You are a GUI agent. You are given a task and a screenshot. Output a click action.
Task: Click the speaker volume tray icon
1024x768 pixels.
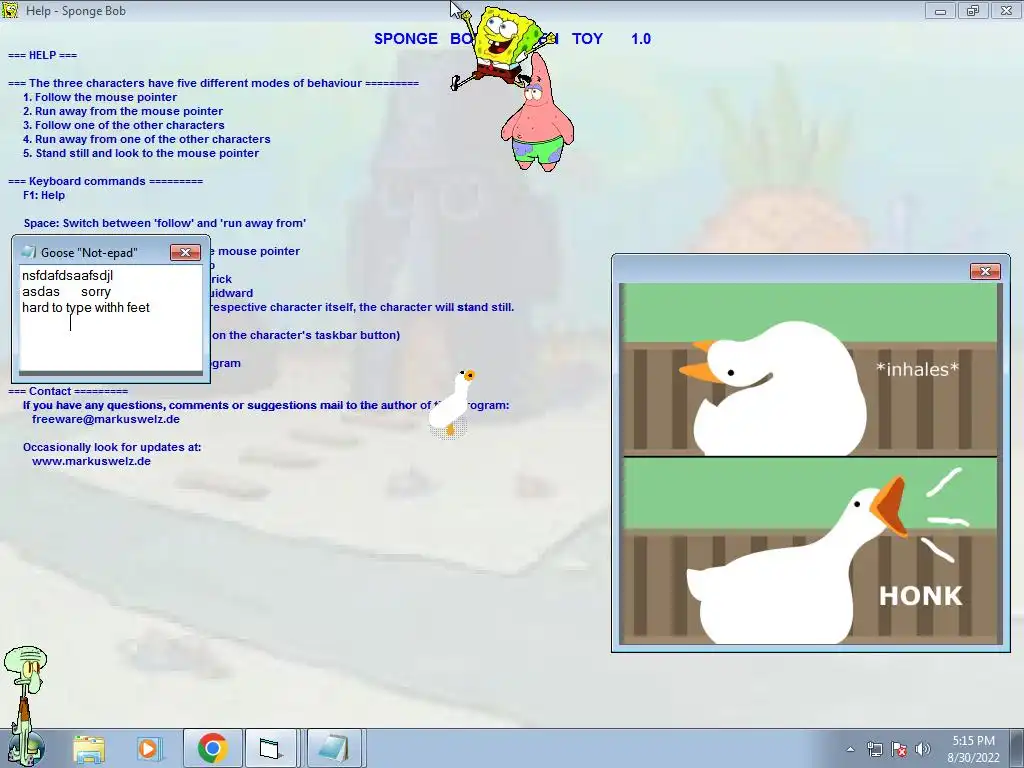[x=922, y=749]
